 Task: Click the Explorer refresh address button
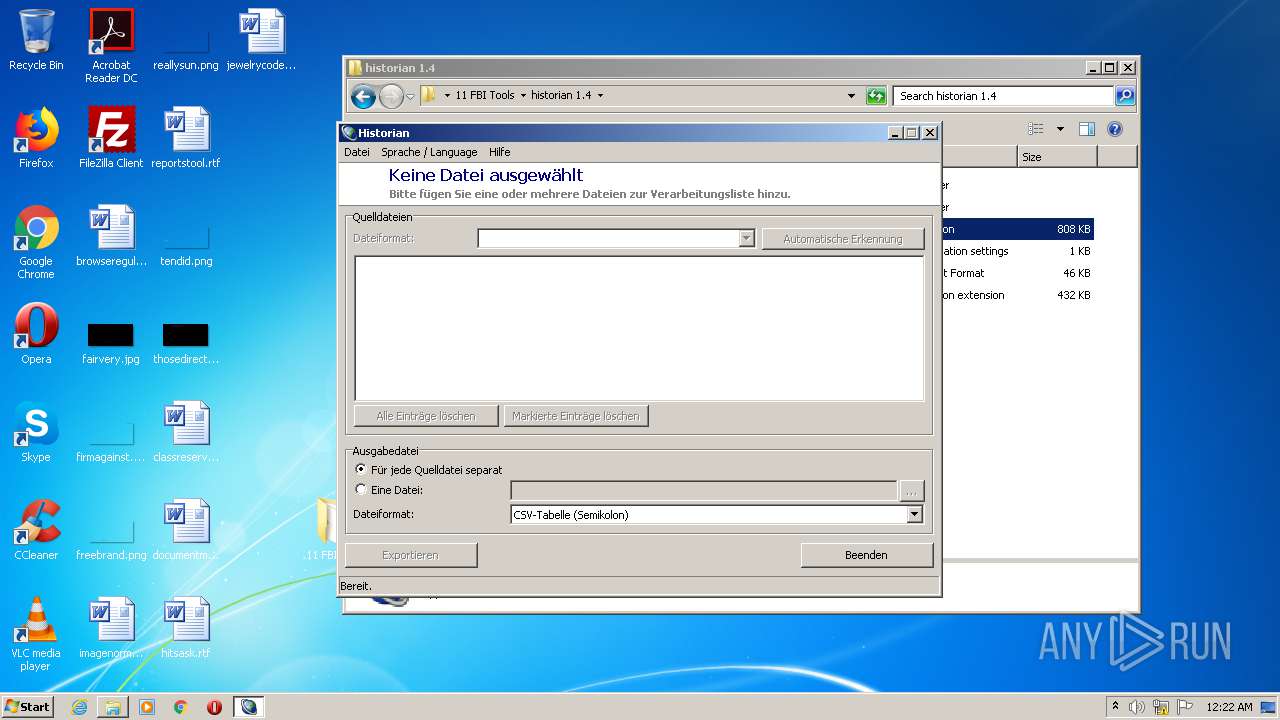tap(876, 96)
